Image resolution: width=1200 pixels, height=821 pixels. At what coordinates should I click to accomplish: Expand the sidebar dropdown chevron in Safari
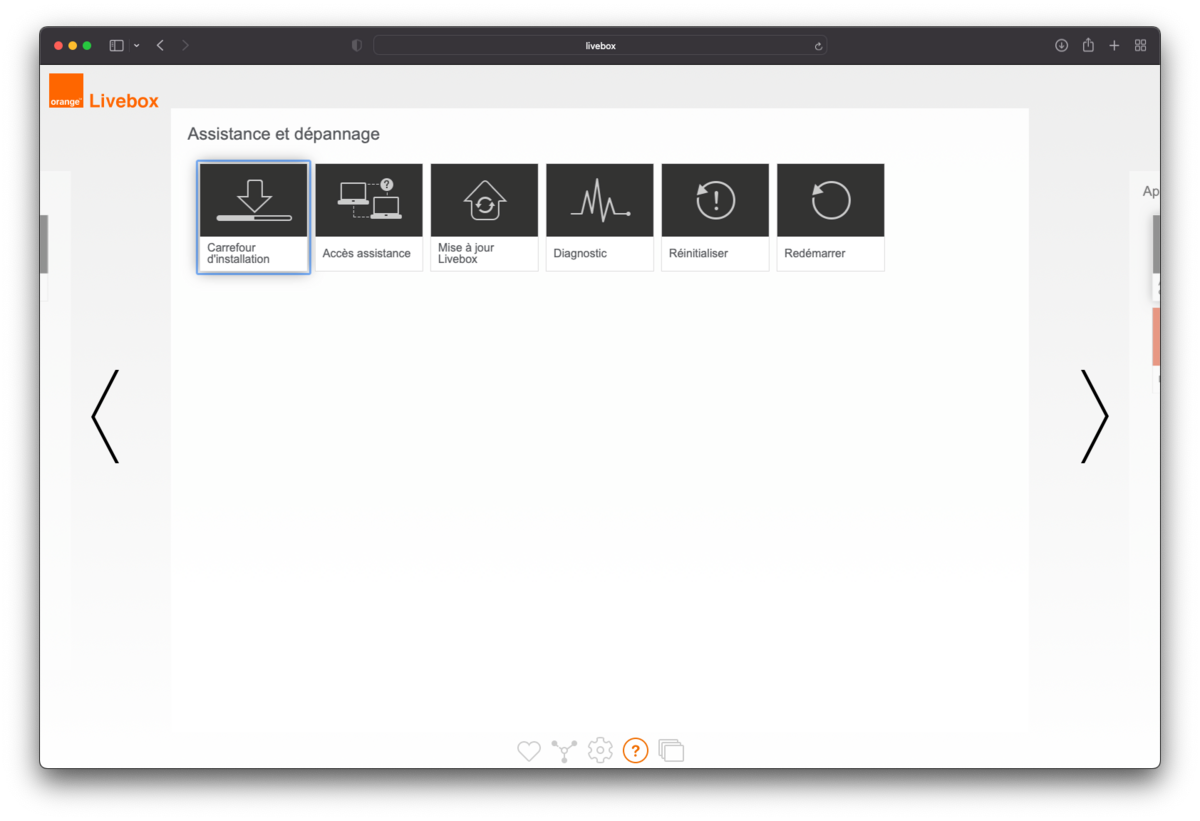(x=136, y=45)
